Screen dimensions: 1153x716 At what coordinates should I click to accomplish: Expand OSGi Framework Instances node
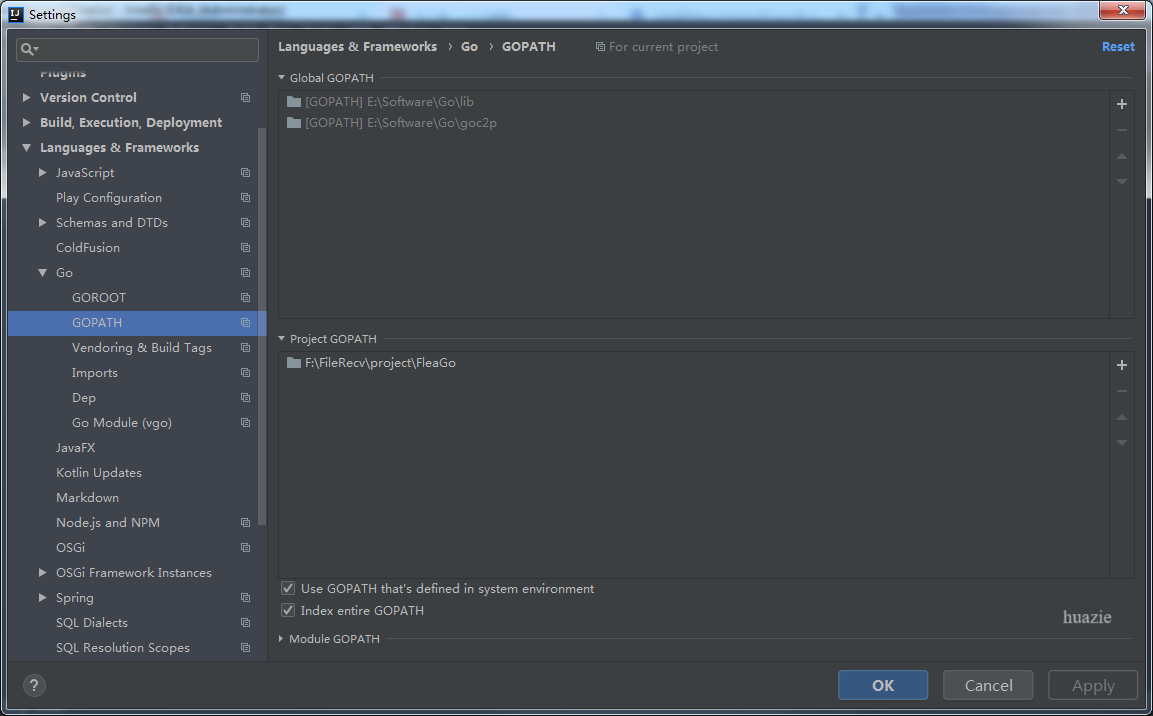pos(43,572)
